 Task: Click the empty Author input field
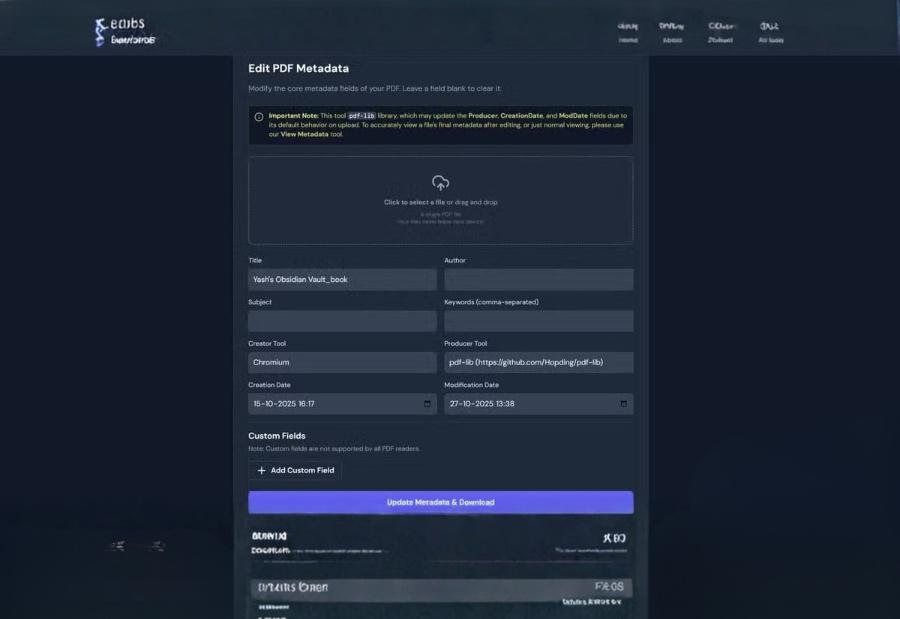538,279
